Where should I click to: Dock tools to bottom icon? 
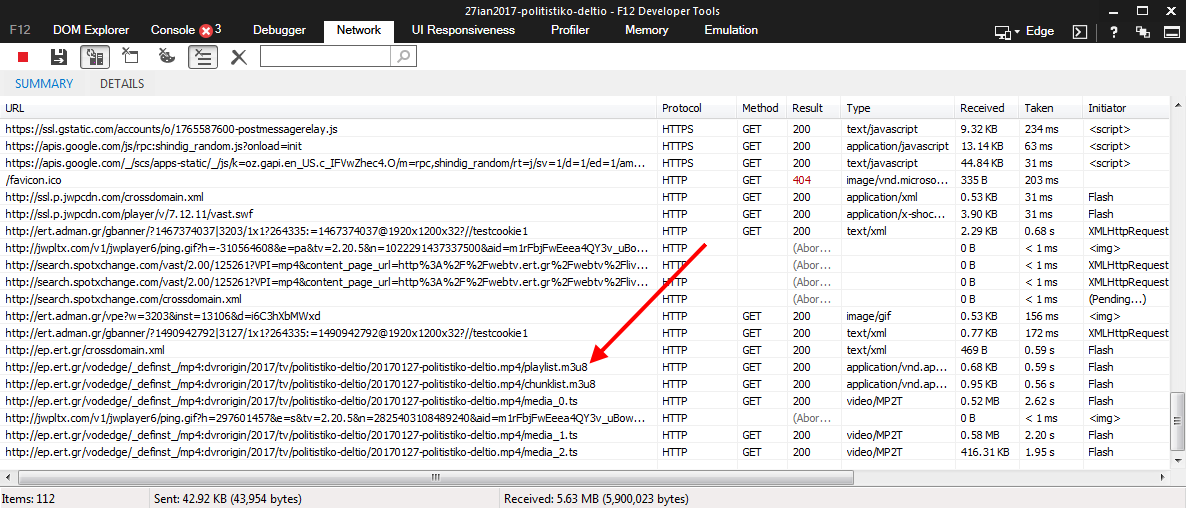[1171, 32]
